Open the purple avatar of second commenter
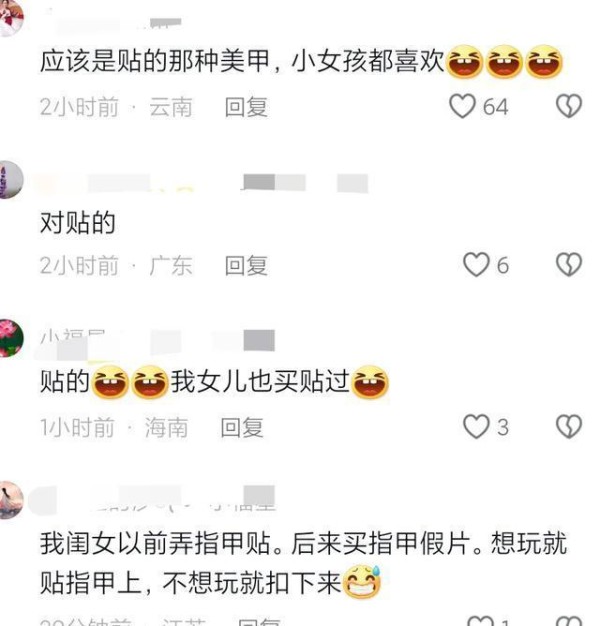The height and width of the screenshot is (626, 600). coord(10,180)
